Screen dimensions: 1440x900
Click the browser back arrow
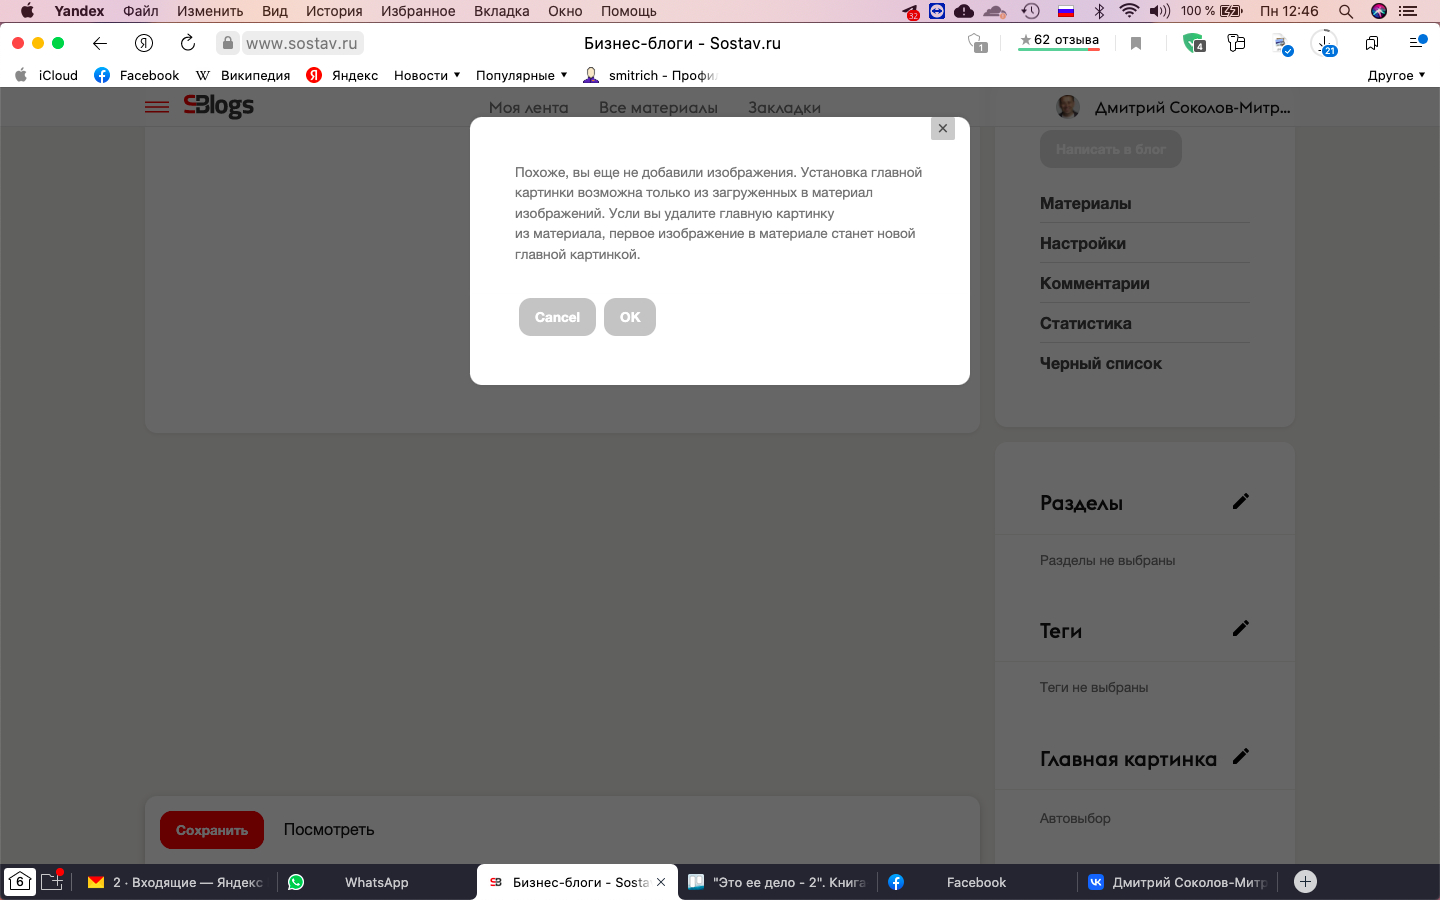tap(99, 43)
